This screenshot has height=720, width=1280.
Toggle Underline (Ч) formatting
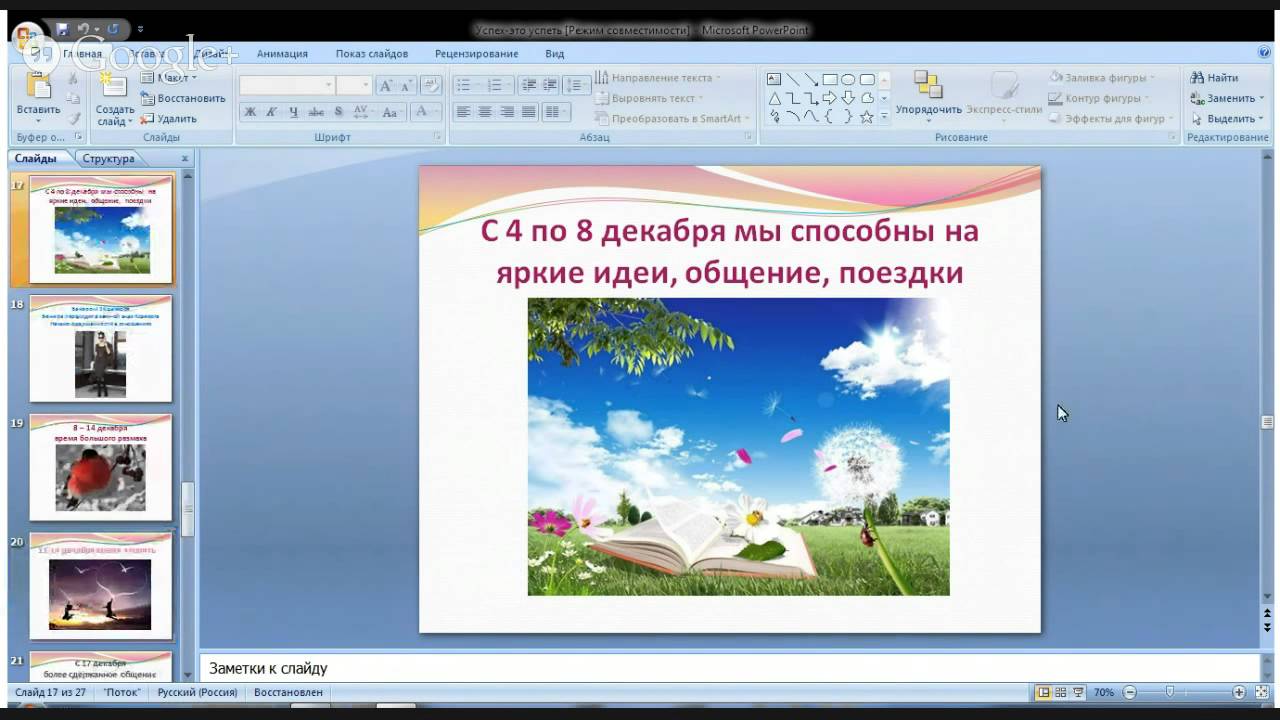coord(293,111)
